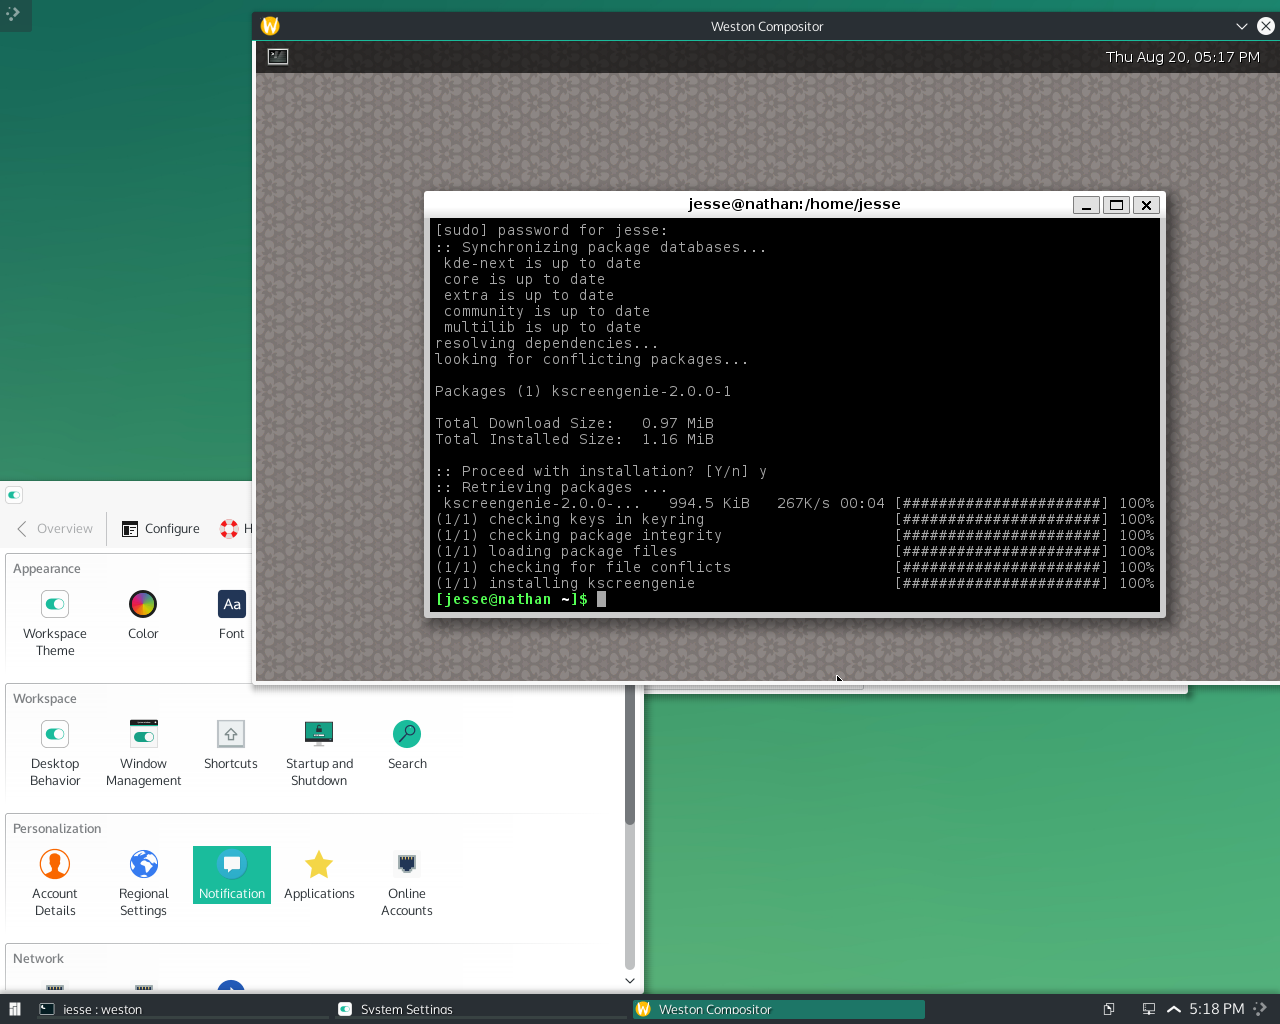
Task: Click the terminal title jesse@nathan:/home/jesse
Action: (794, 204)
